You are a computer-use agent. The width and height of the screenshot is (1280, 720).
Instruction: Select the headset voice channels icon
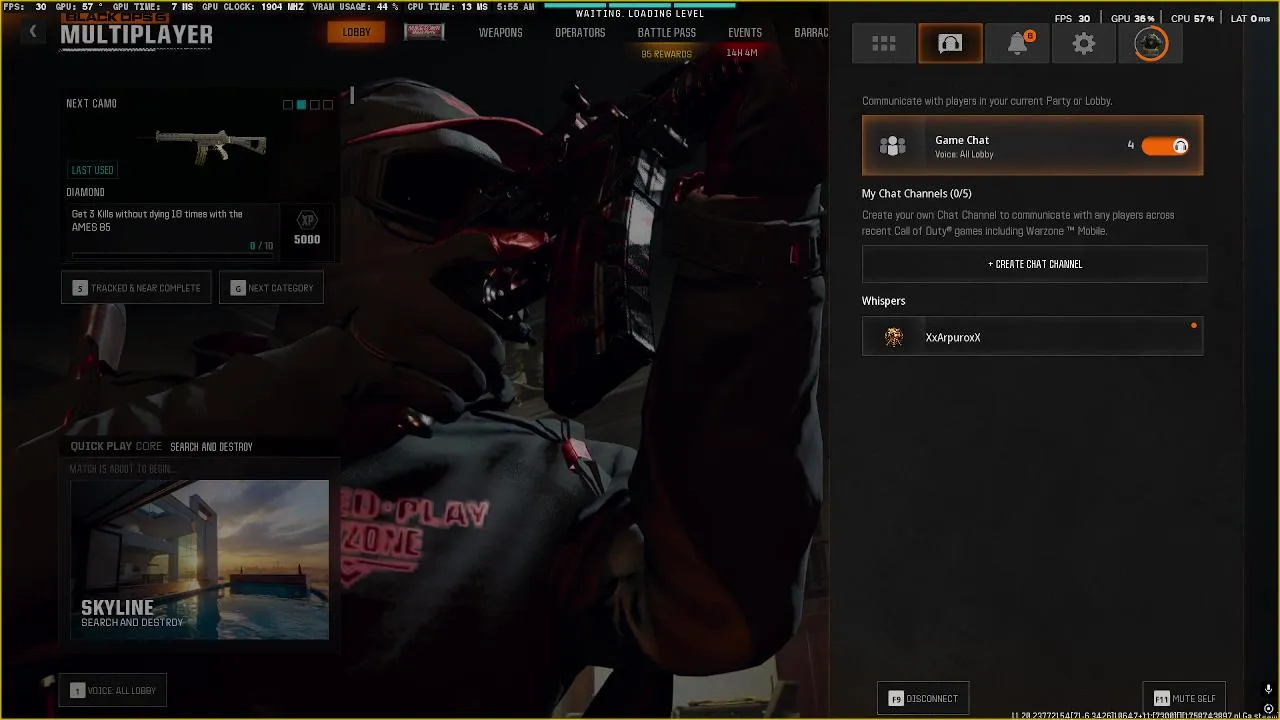coord(950,43)
